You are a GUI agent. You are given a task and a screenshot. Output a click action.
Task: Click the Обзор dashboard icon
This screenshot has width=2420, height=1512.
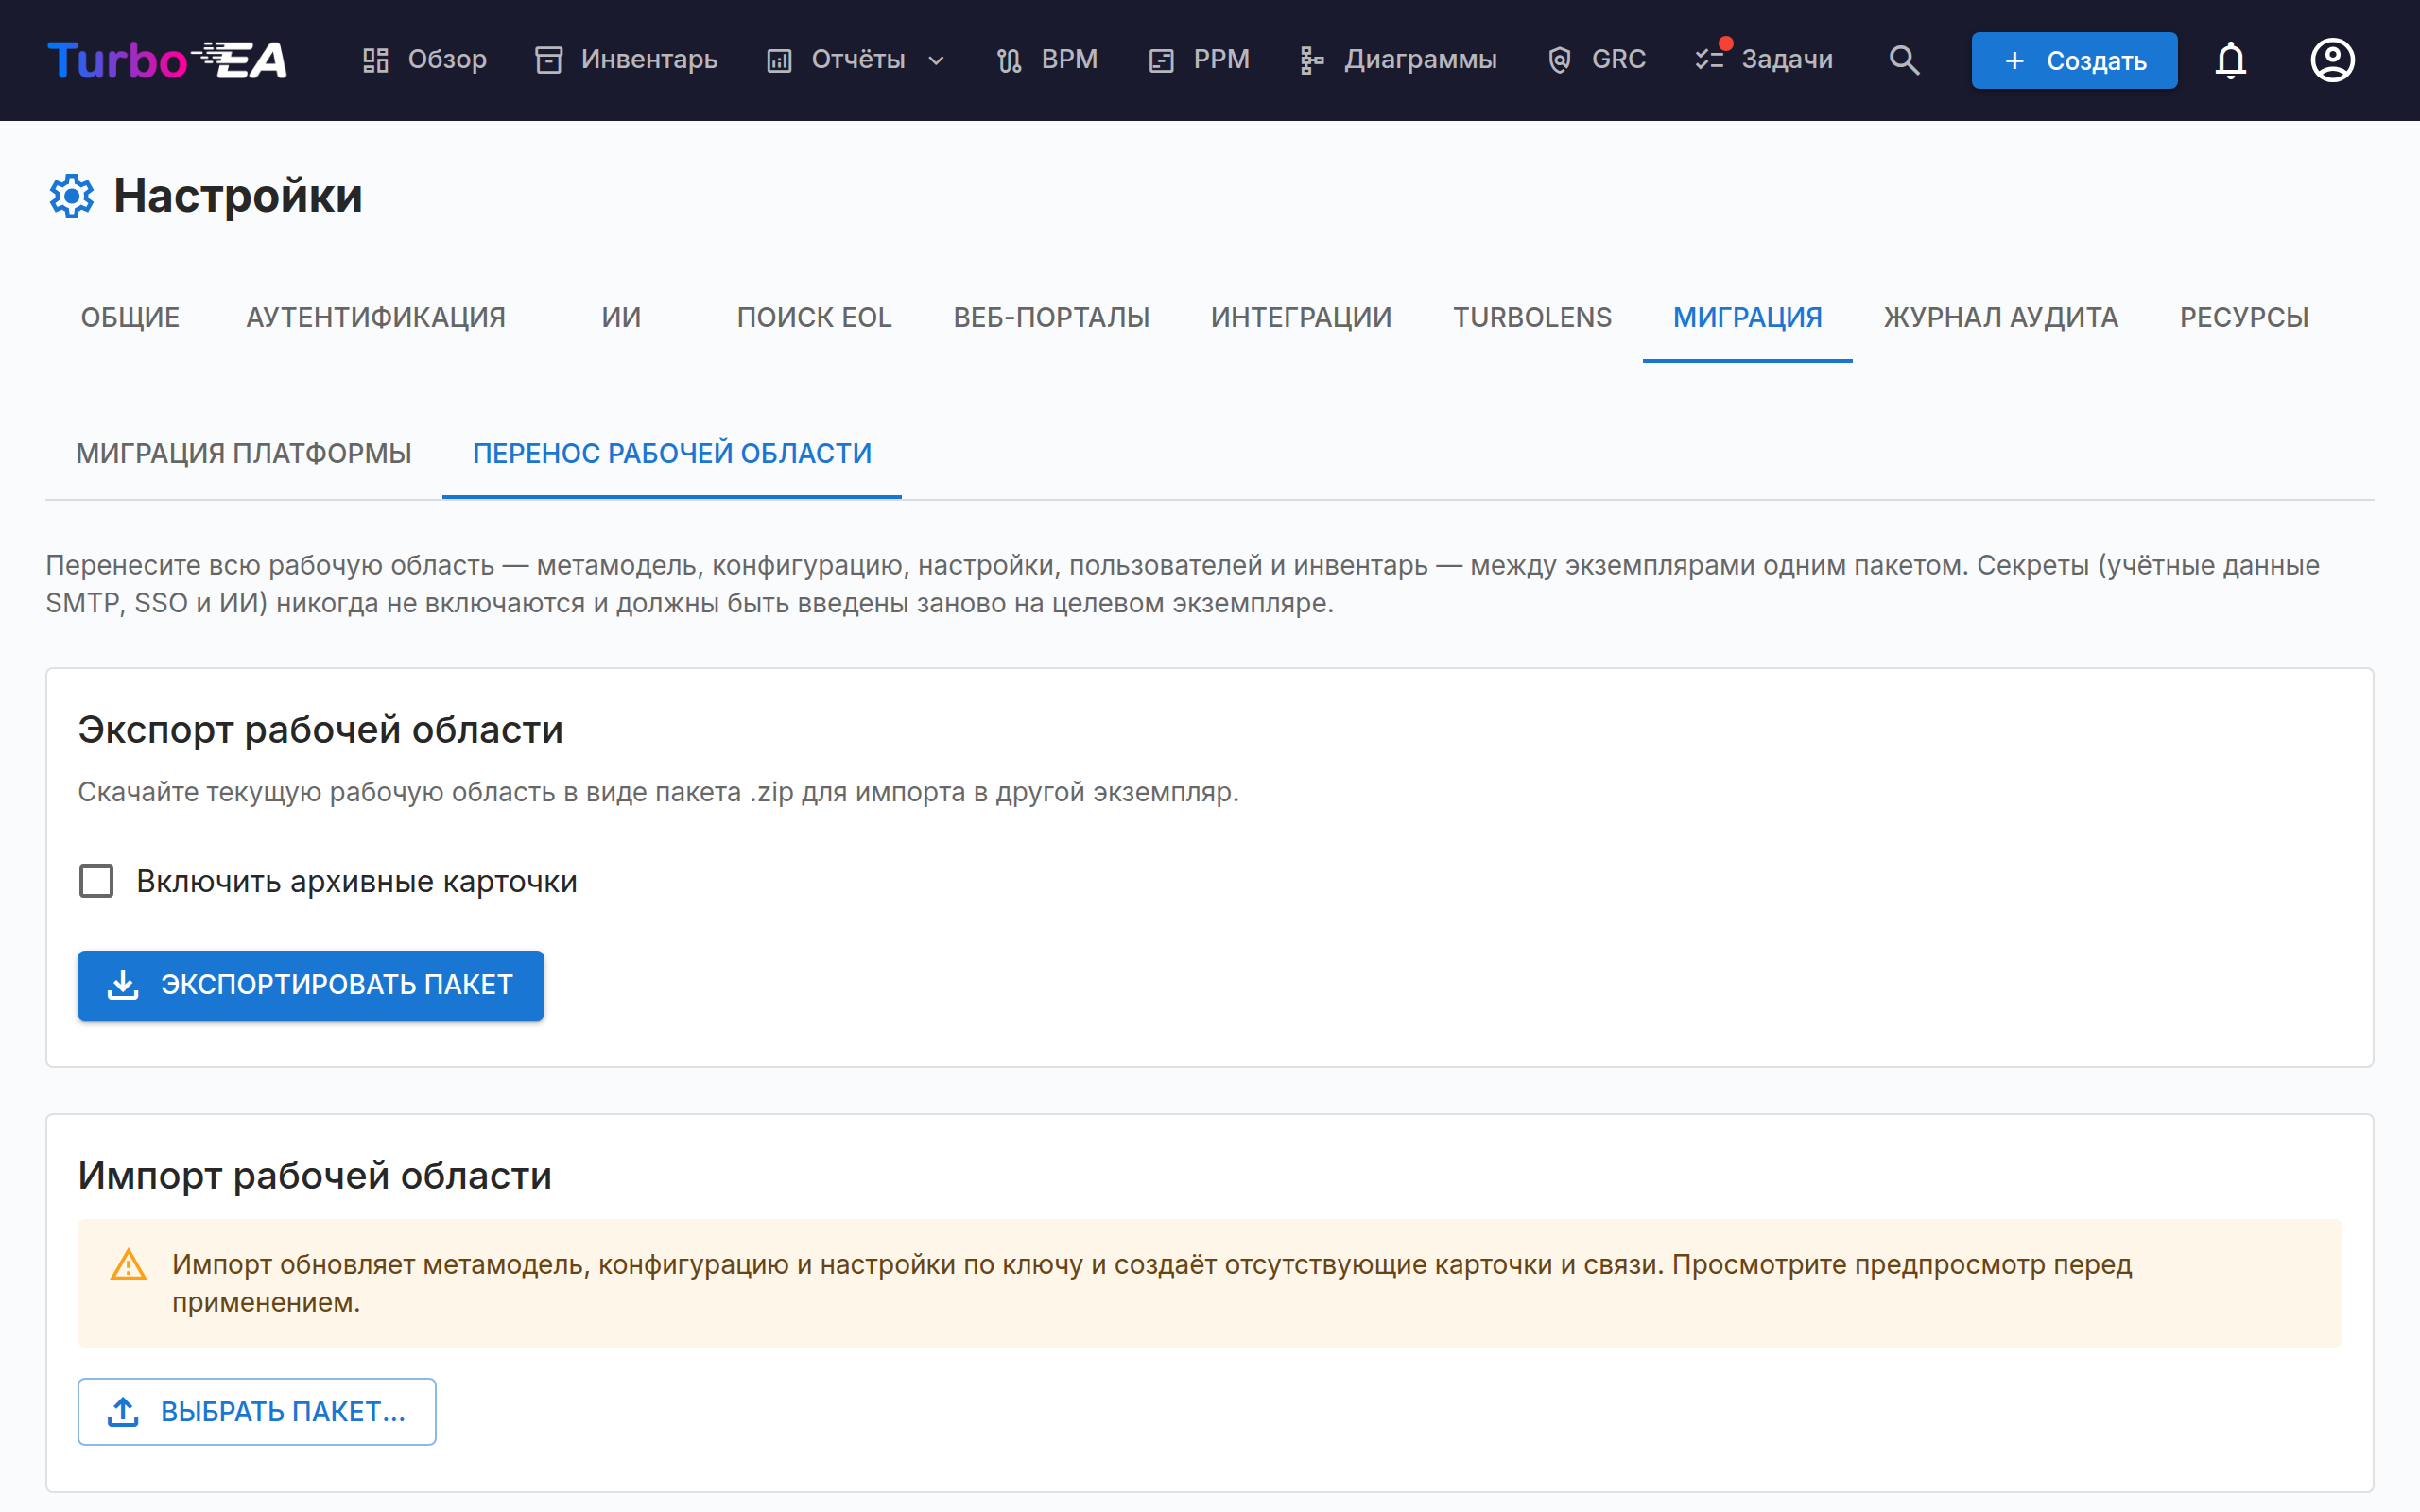pos(376,60)
